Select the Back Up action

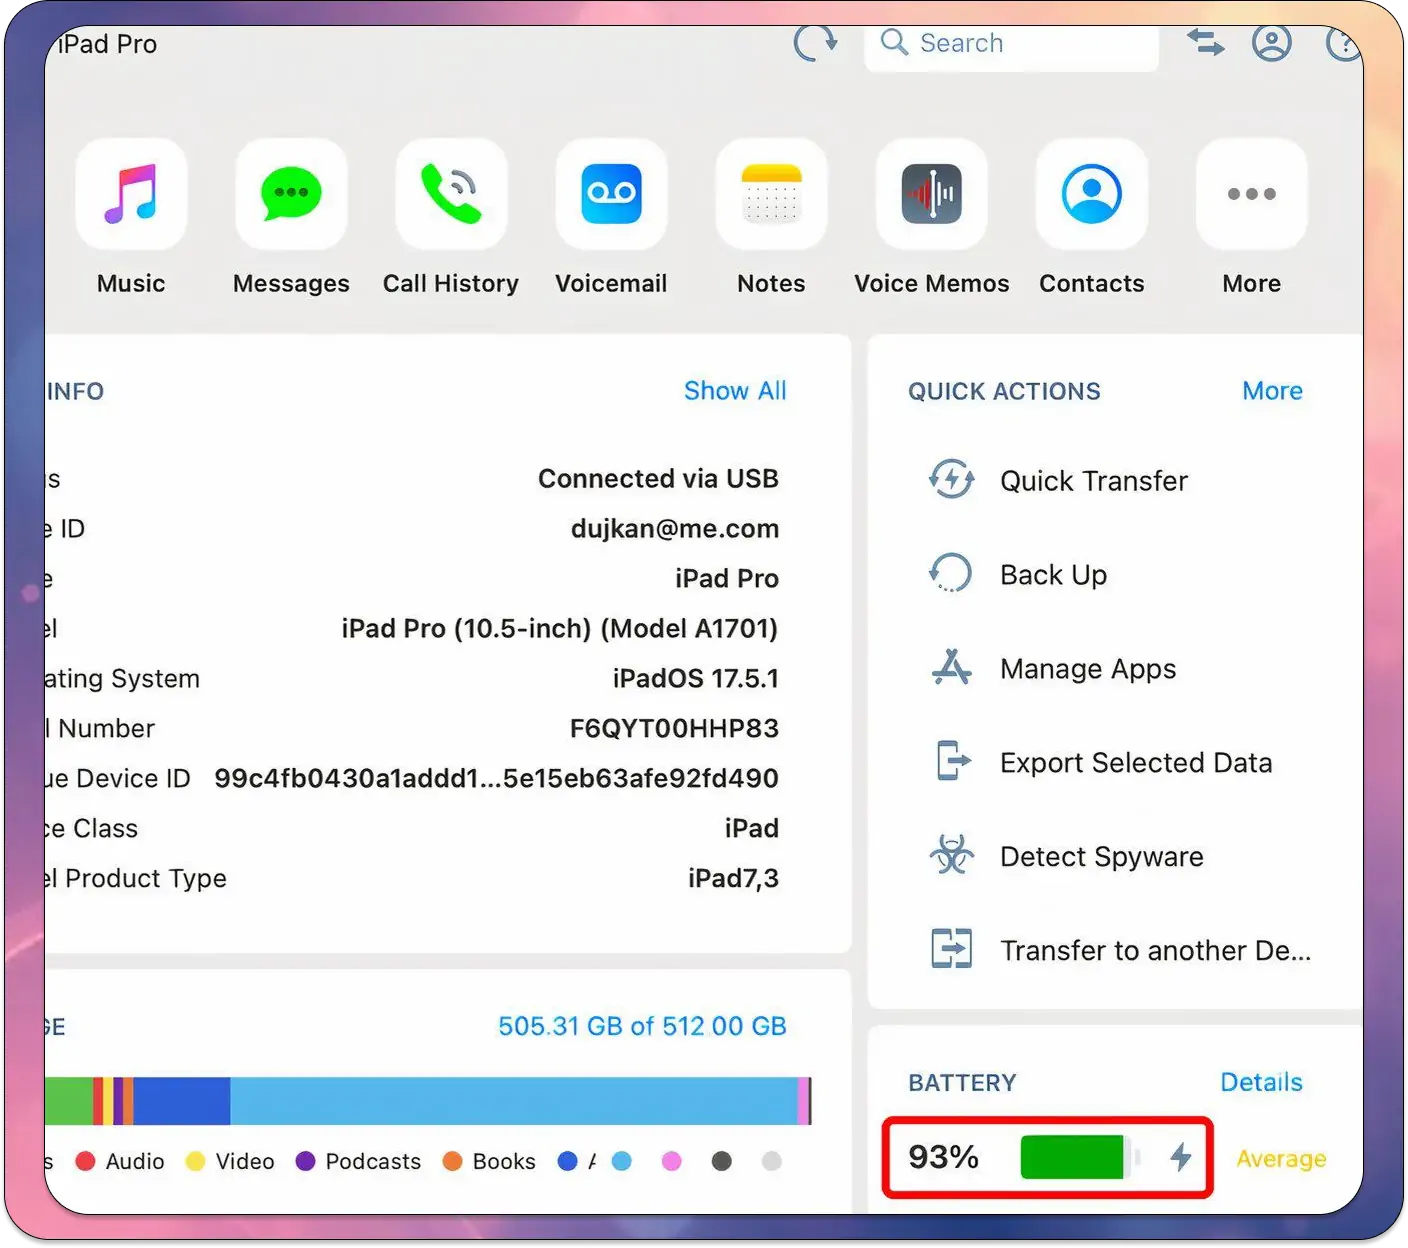1054,575
